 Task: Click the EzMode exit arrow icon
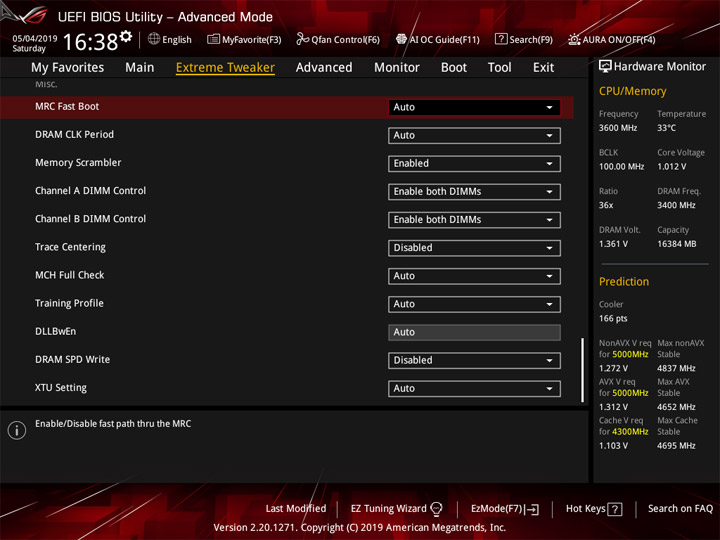533,509
